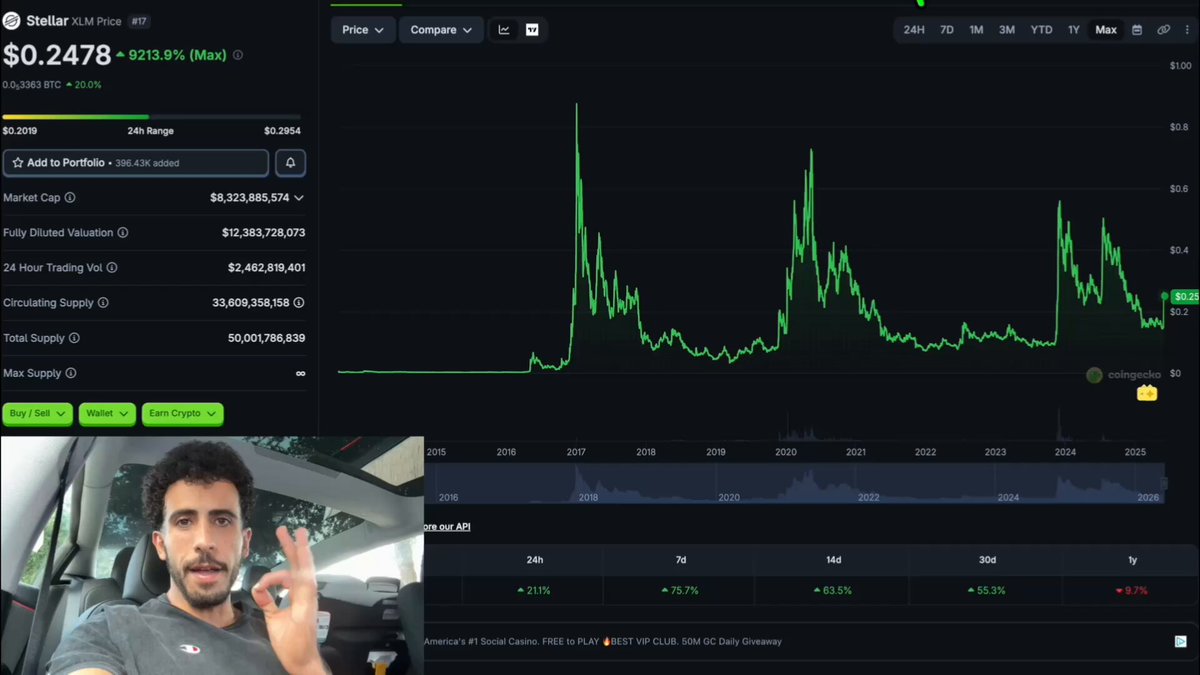Click the 30d column header
1200x675 pixels.
(x=987, y=560)
